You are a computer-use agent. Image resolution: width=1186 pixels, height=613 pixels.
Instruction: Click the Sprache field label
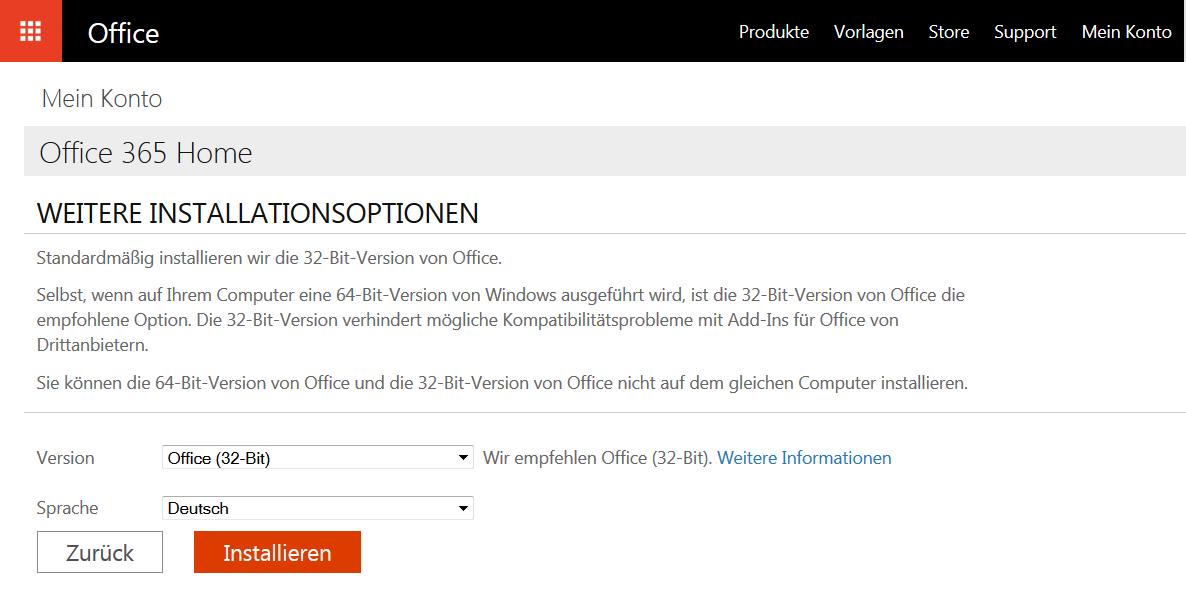[67, 508]
